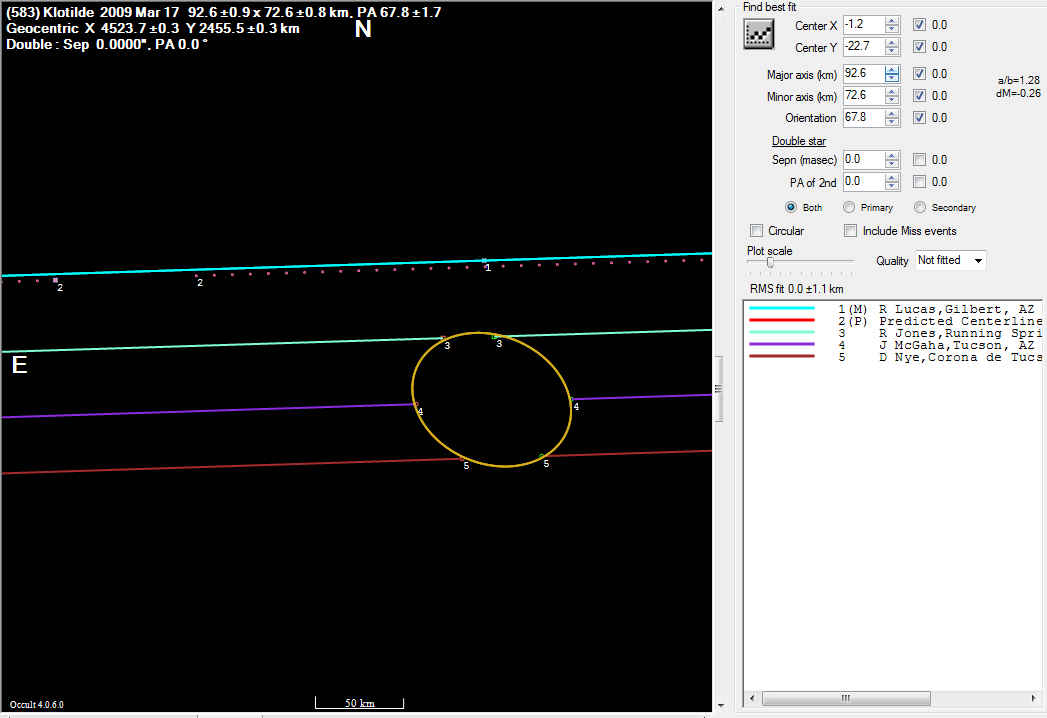
Task: Toggle the Major axis fit checkbox
Action: [x=919, y=73]
